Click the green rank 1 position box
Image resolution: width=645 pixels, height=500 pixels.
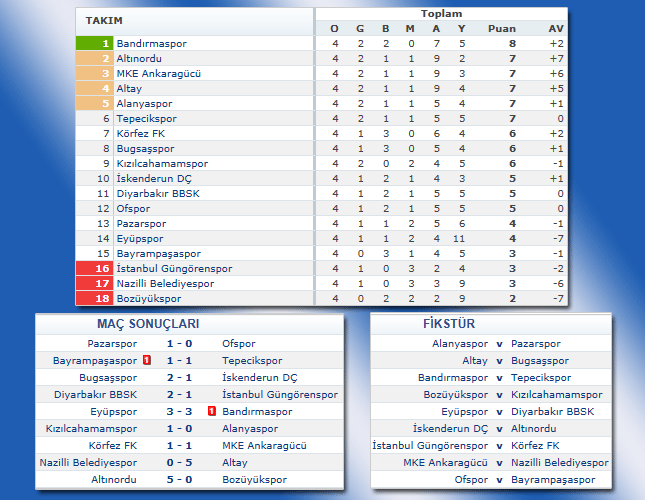pyautogui.click(x=94, y=44)
